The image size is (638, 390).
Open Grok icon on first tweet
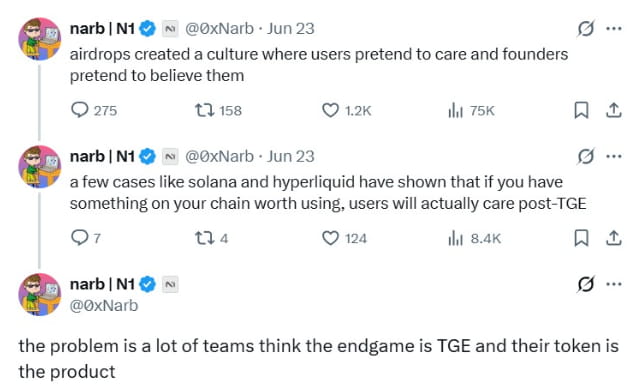pyautogui.click(x=586, y=28)
